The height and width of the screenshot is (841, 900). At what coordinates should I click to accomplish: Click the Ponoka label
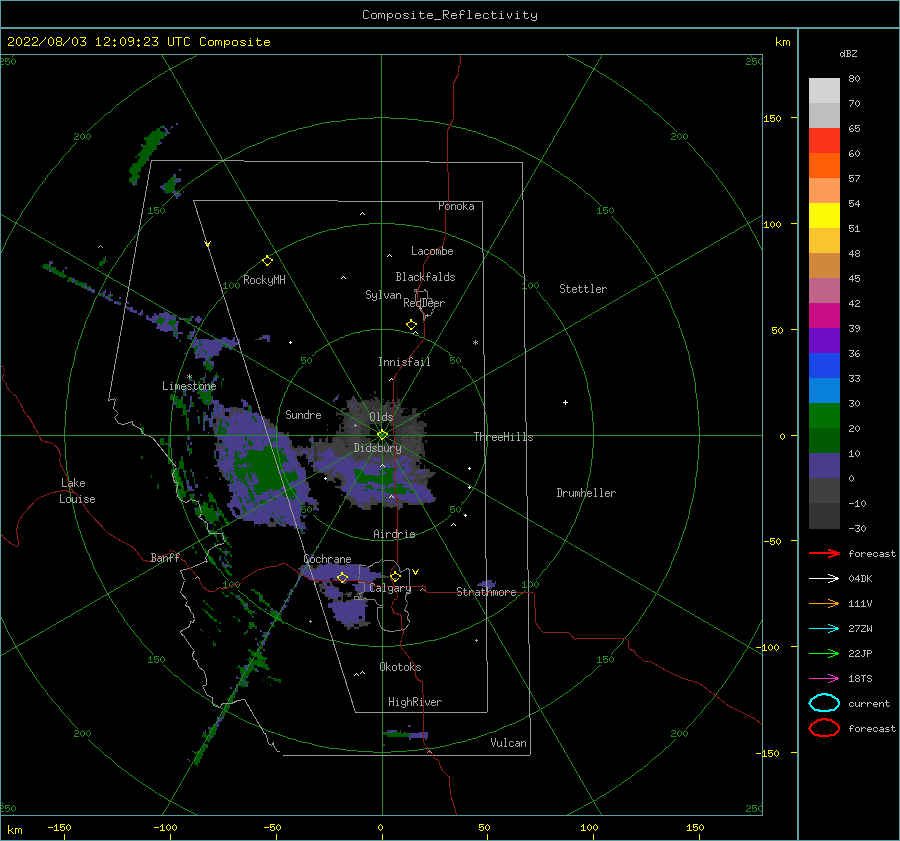click(456, 207)
